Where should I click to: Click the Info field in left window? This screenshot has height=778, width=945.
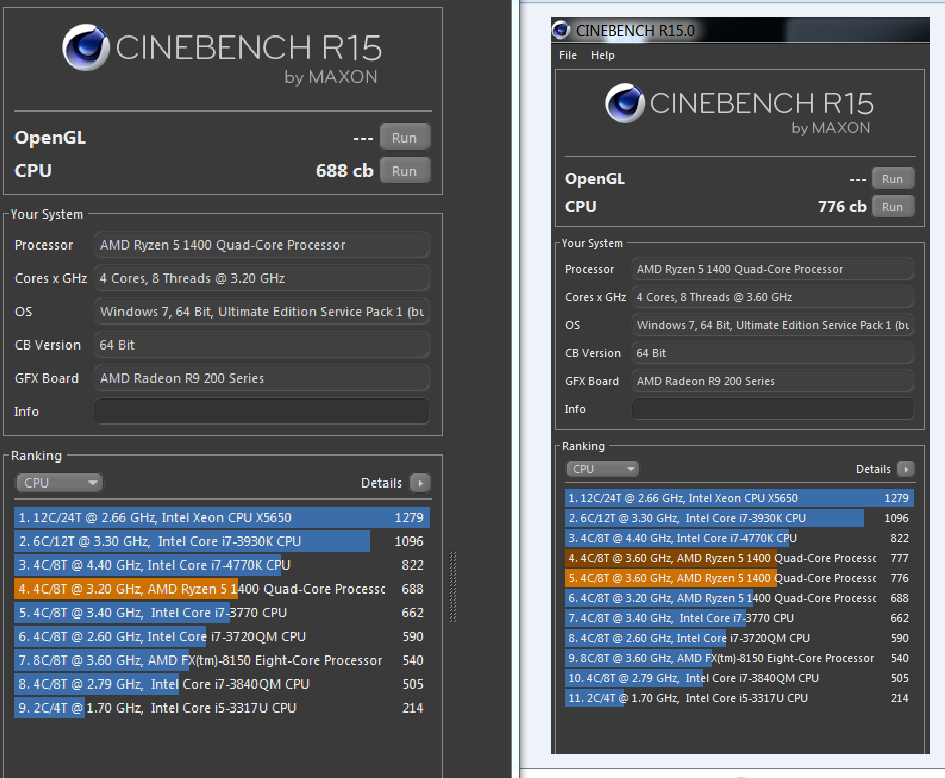(262, 411)
